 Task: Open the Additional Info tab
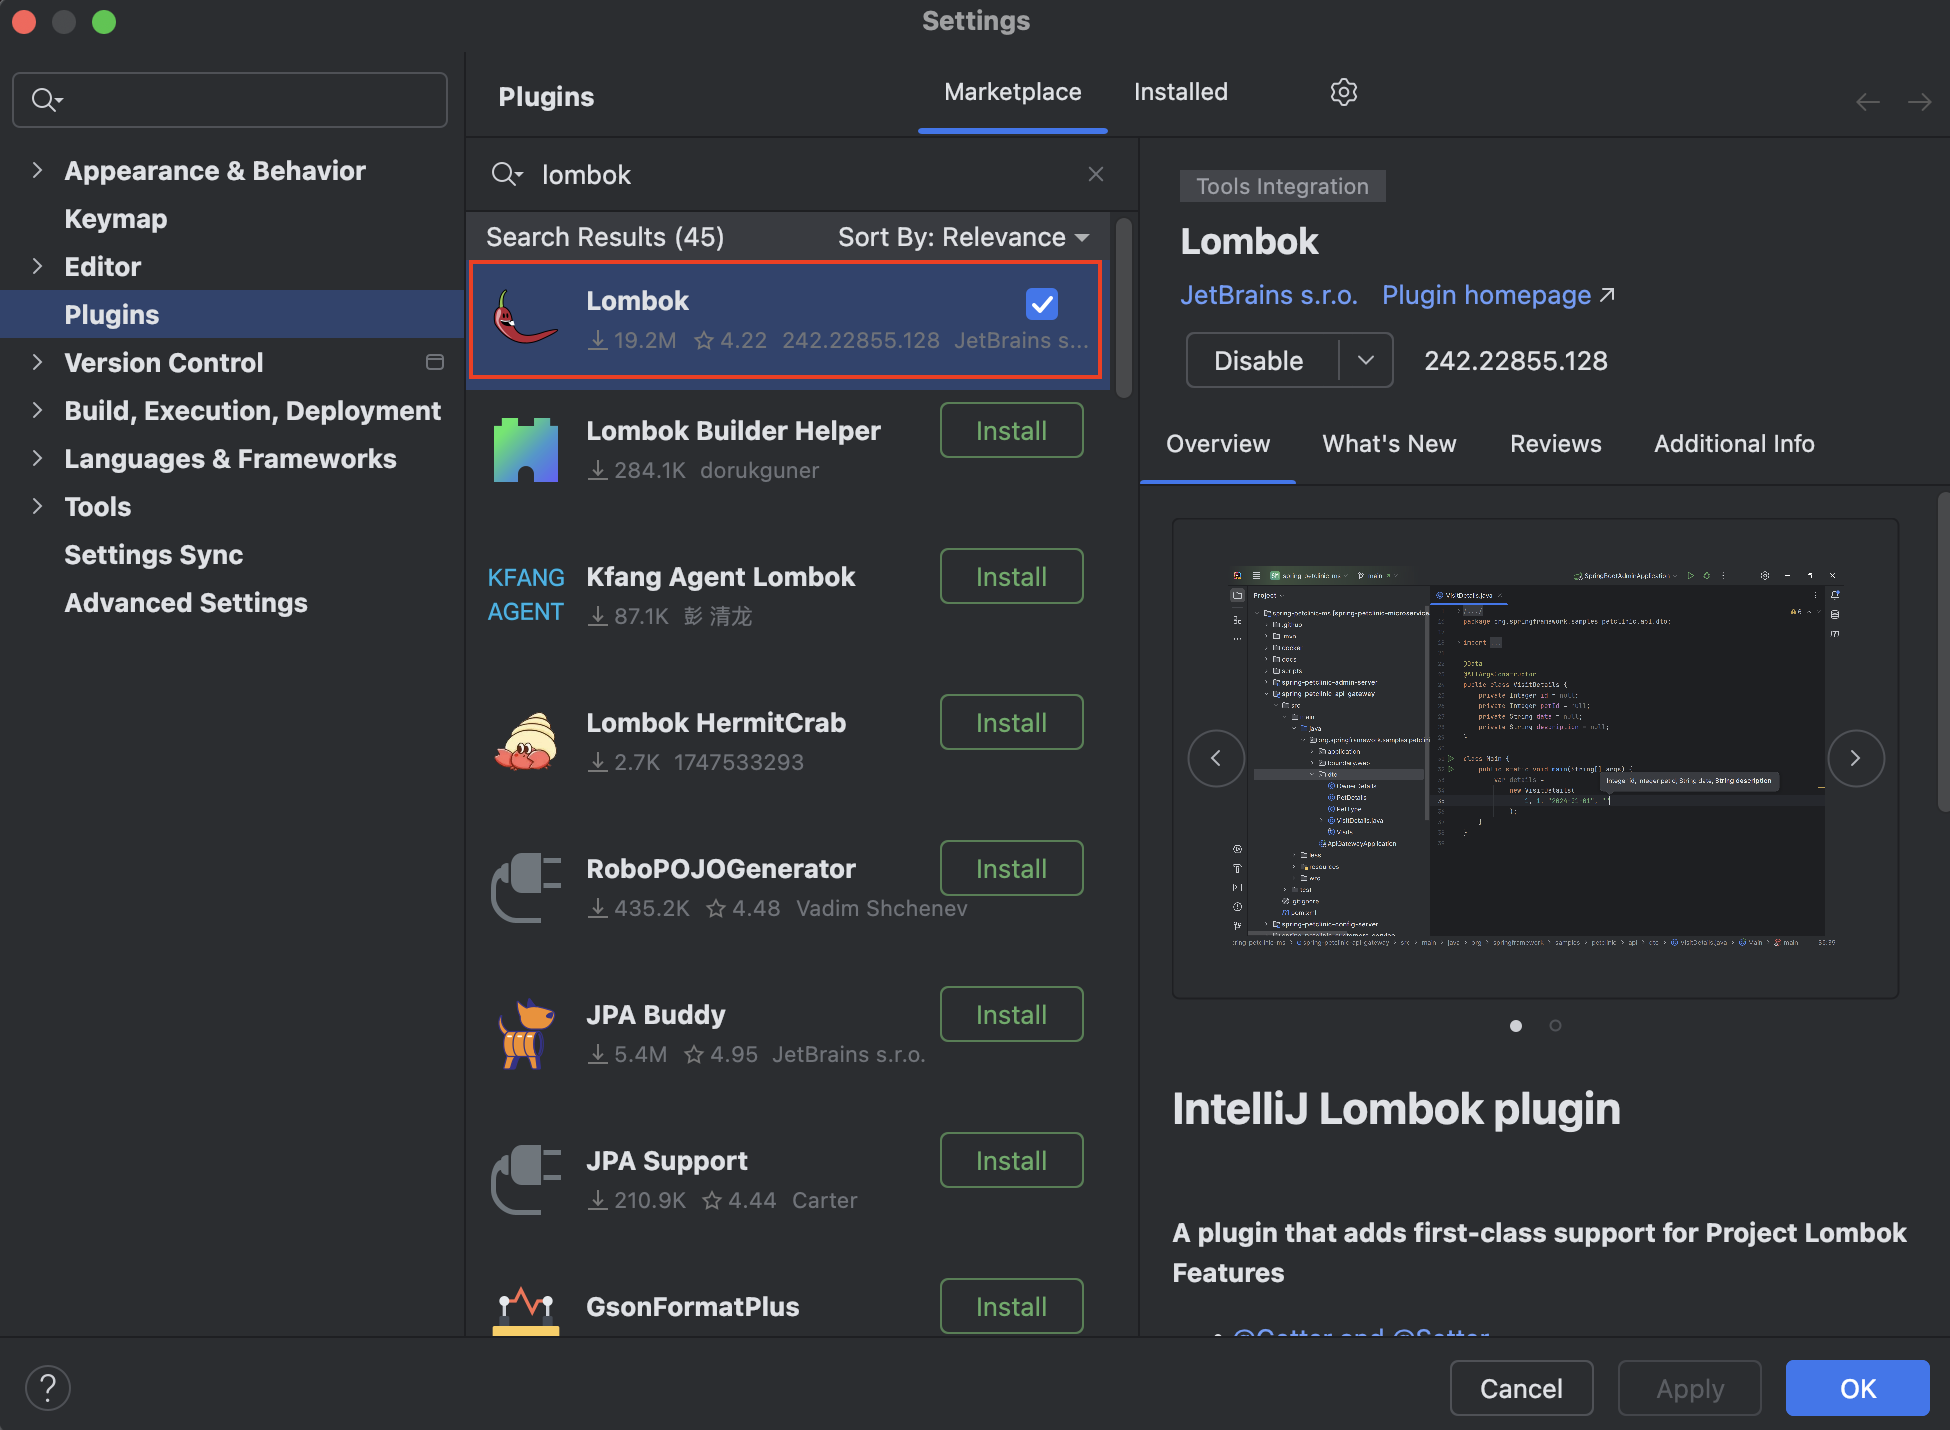tap(1734, 444)
